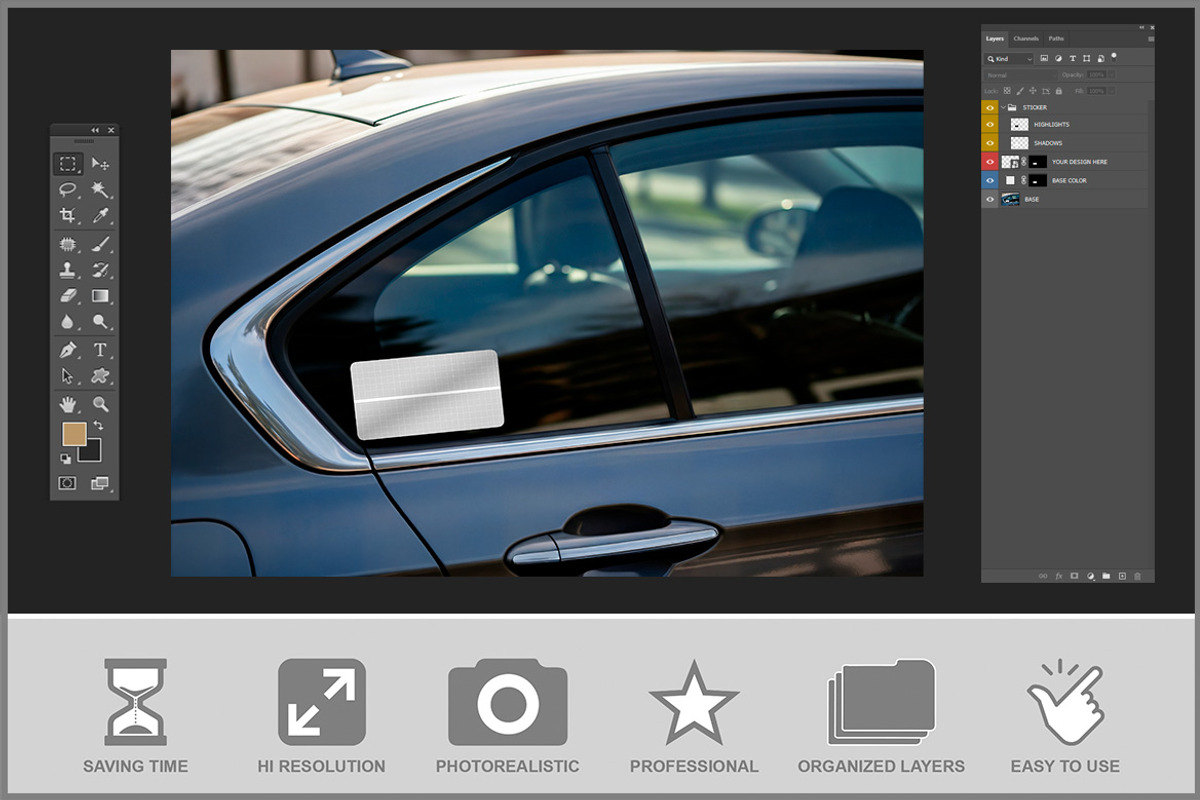
Task: Select the YOUR DESIGN HERE layer name
Action: (x=1080, y=162)
